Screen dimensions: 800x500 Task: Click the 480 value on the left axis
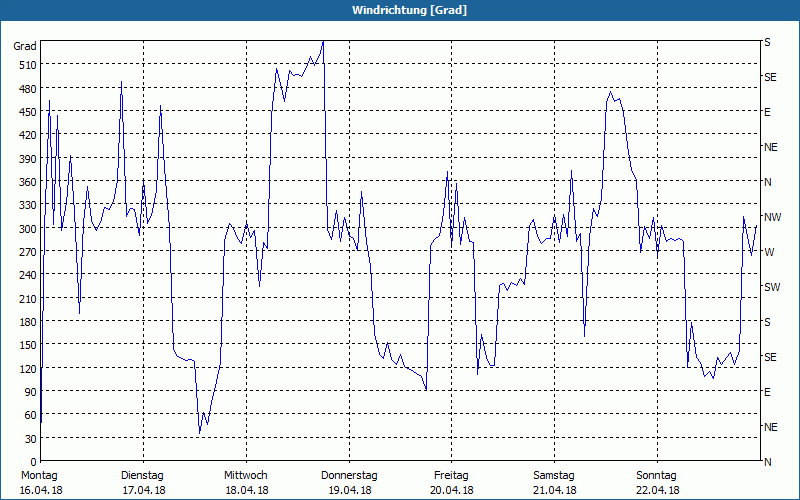[28, 89]
